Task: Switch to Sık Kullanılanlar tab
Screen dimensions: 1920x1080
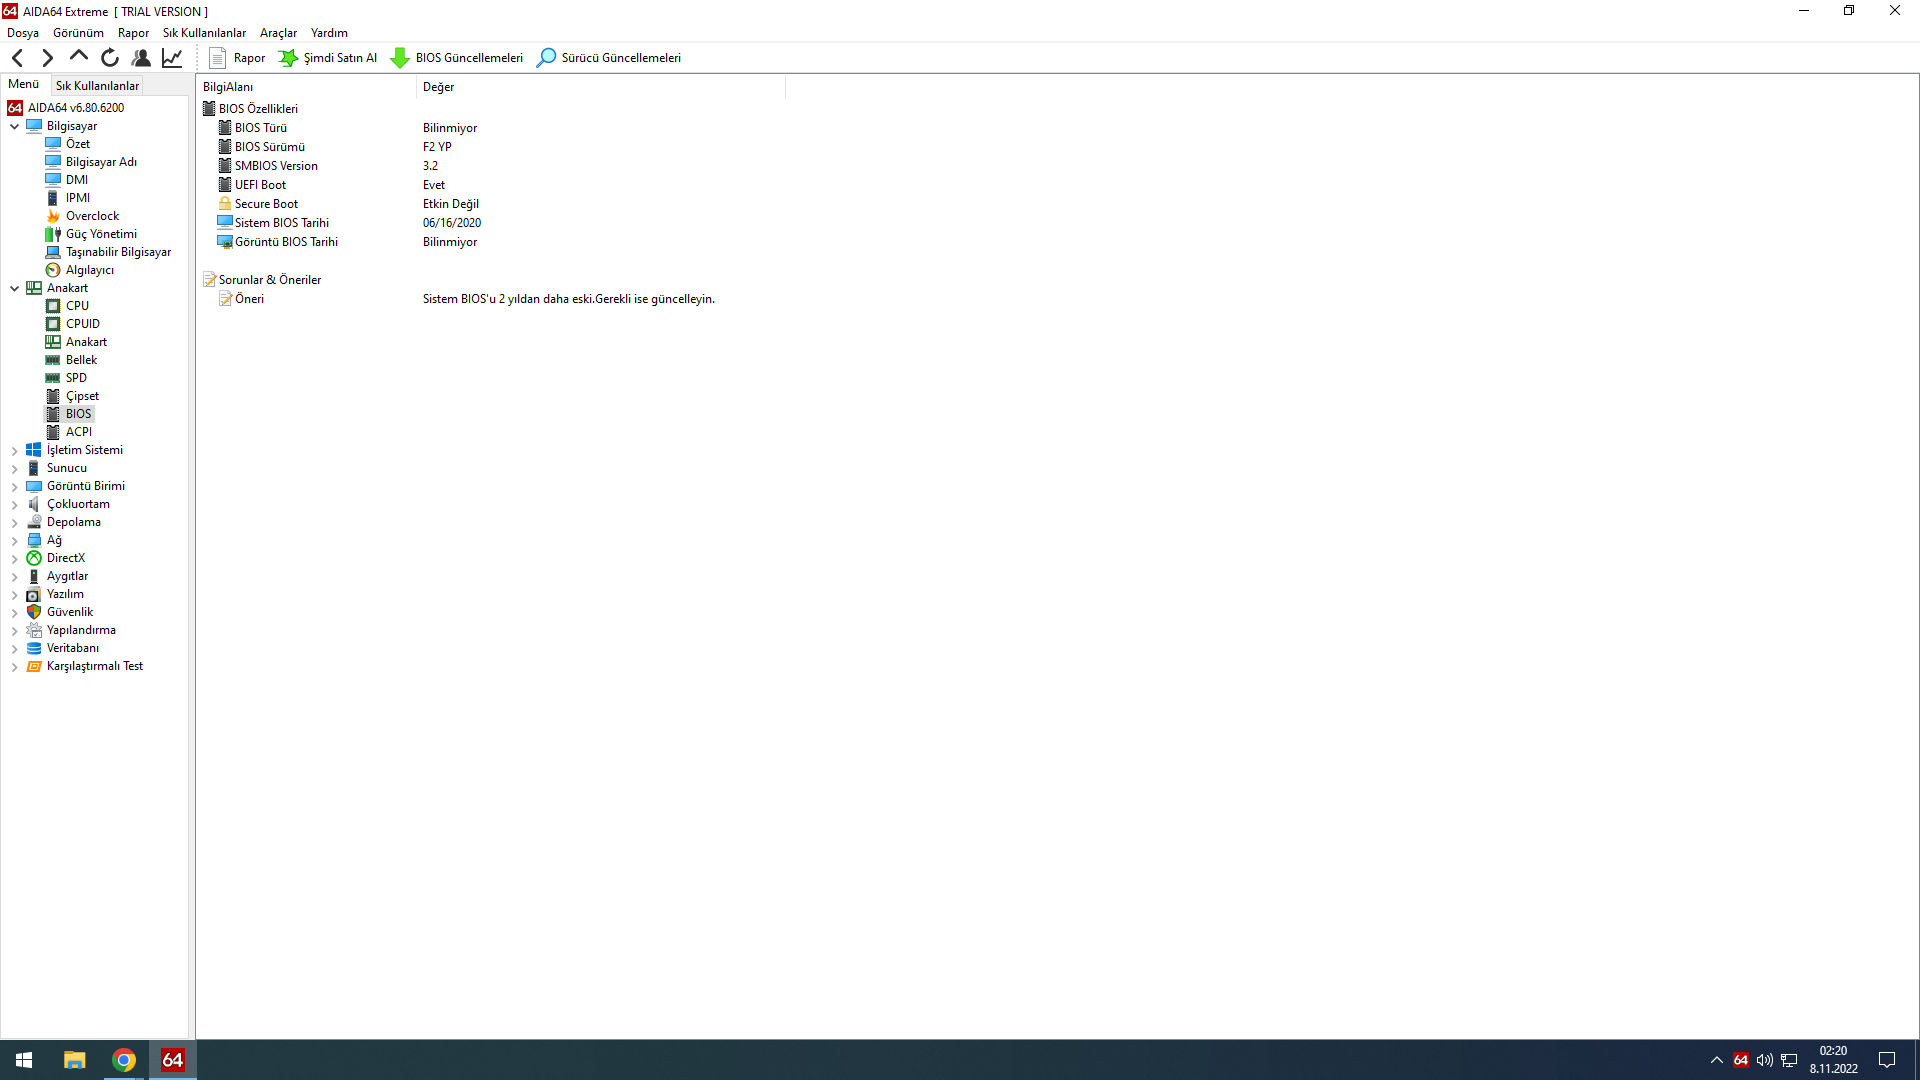Action: (97, 86)
